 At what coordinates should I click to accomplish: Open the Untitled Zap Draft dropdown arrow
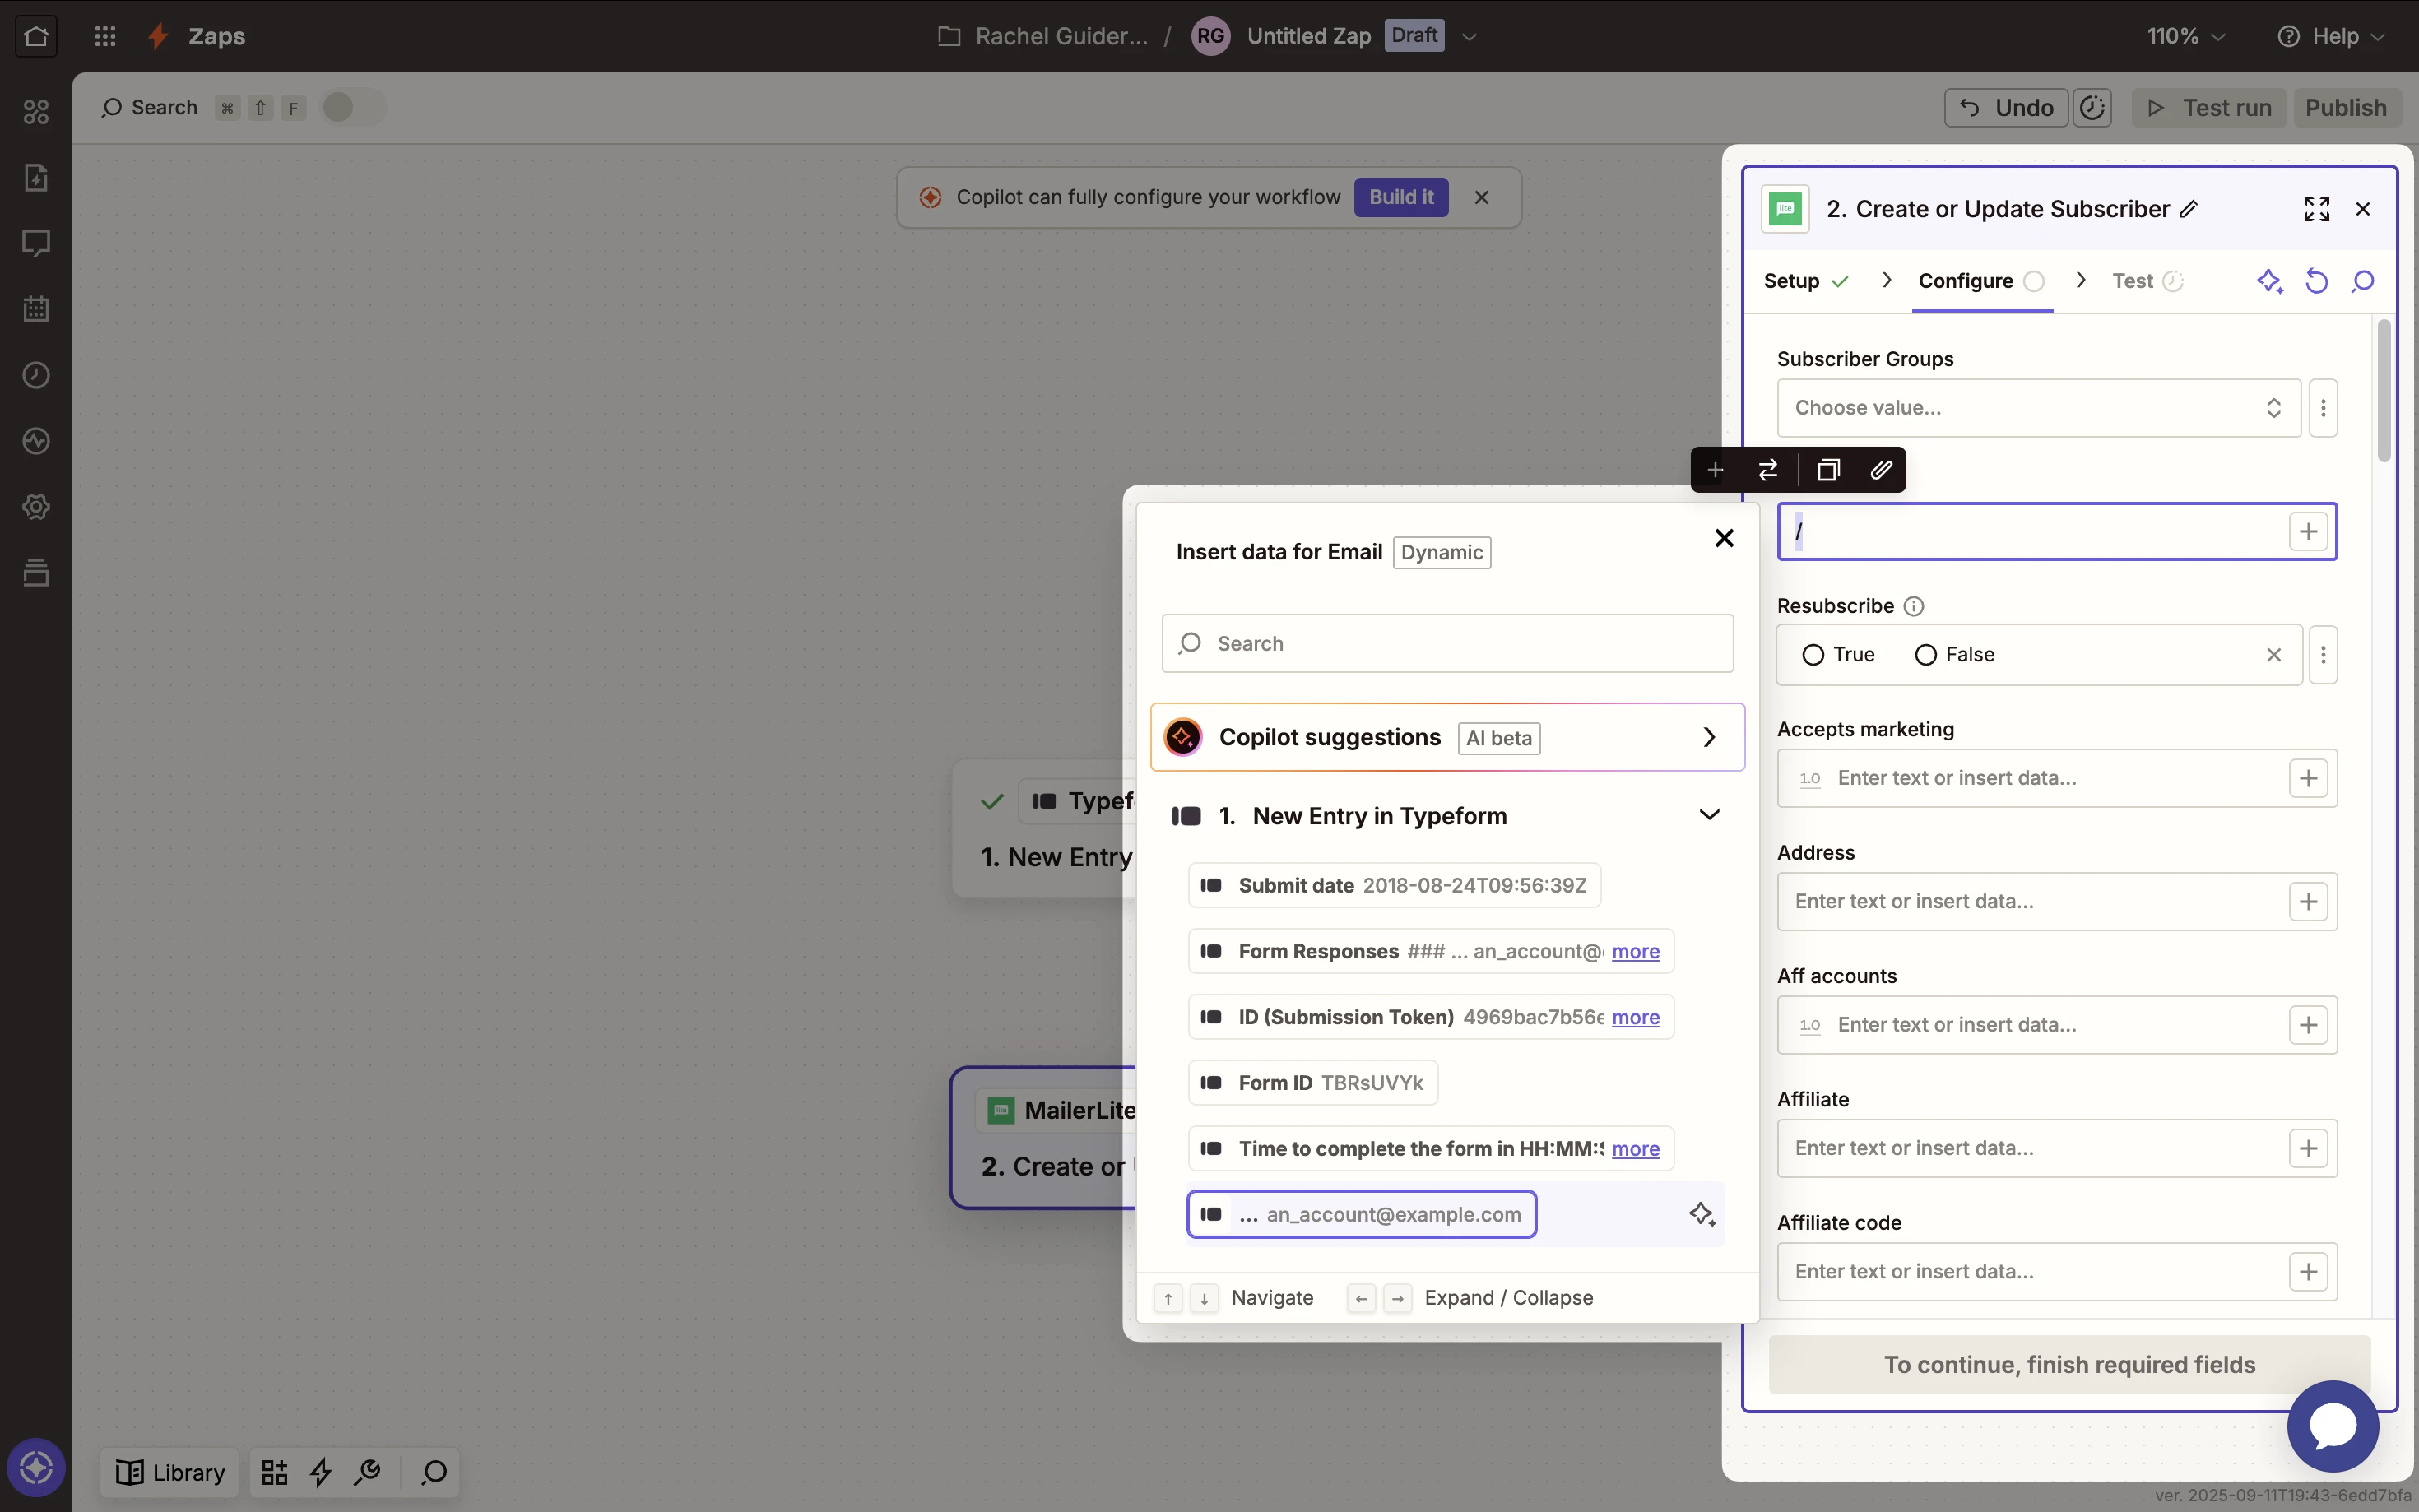pyautogui.click(x=1469, y=36)
